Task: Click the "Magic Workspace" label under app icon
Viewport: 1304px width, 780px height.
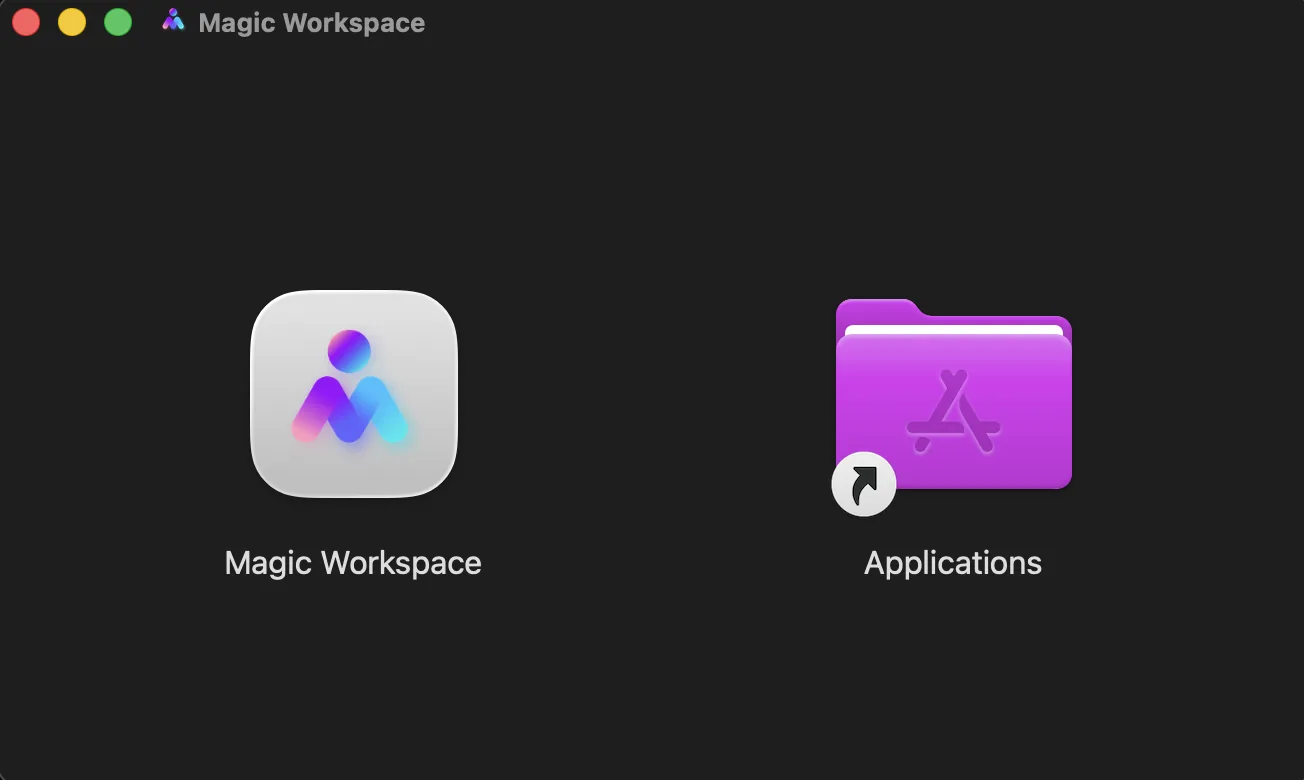Action: tap(353, 563)
